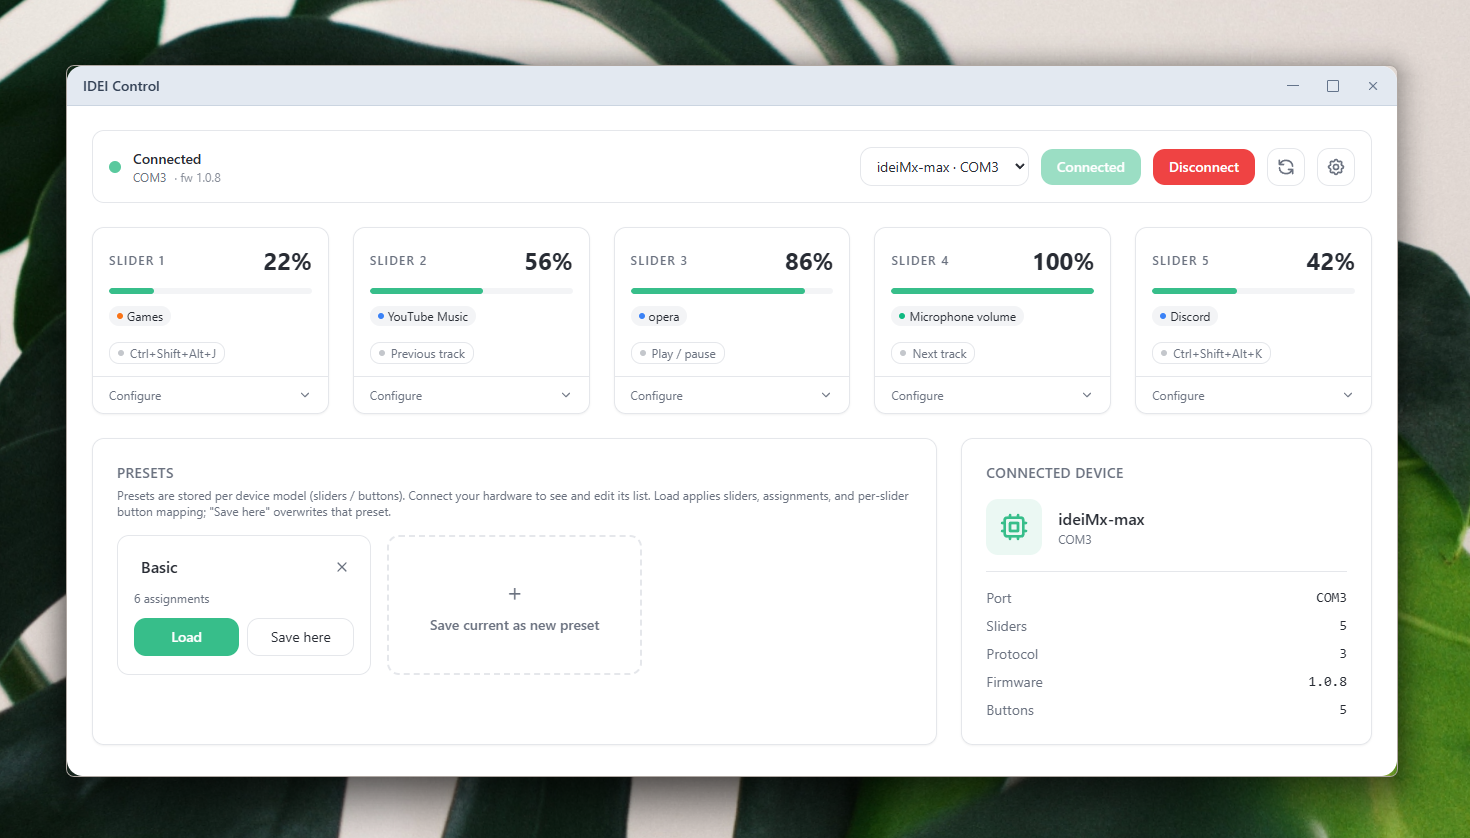Open settings via gear icon
The height and width of the screenshot is (838, 1470).
[x=1336, y=167]
